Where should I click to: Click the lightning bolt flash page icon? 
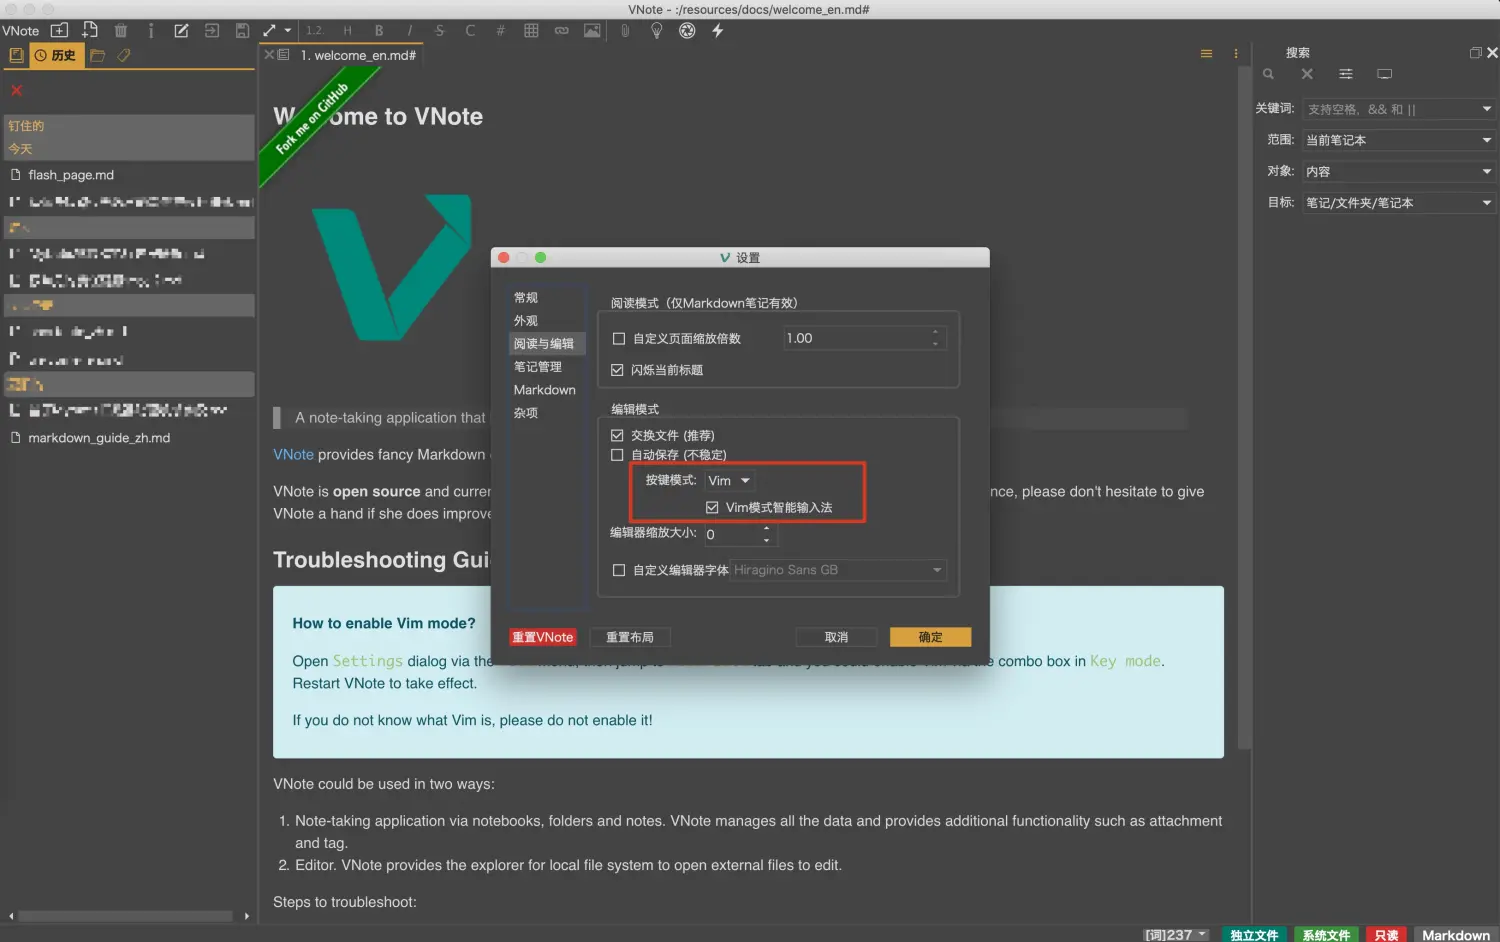717,31
